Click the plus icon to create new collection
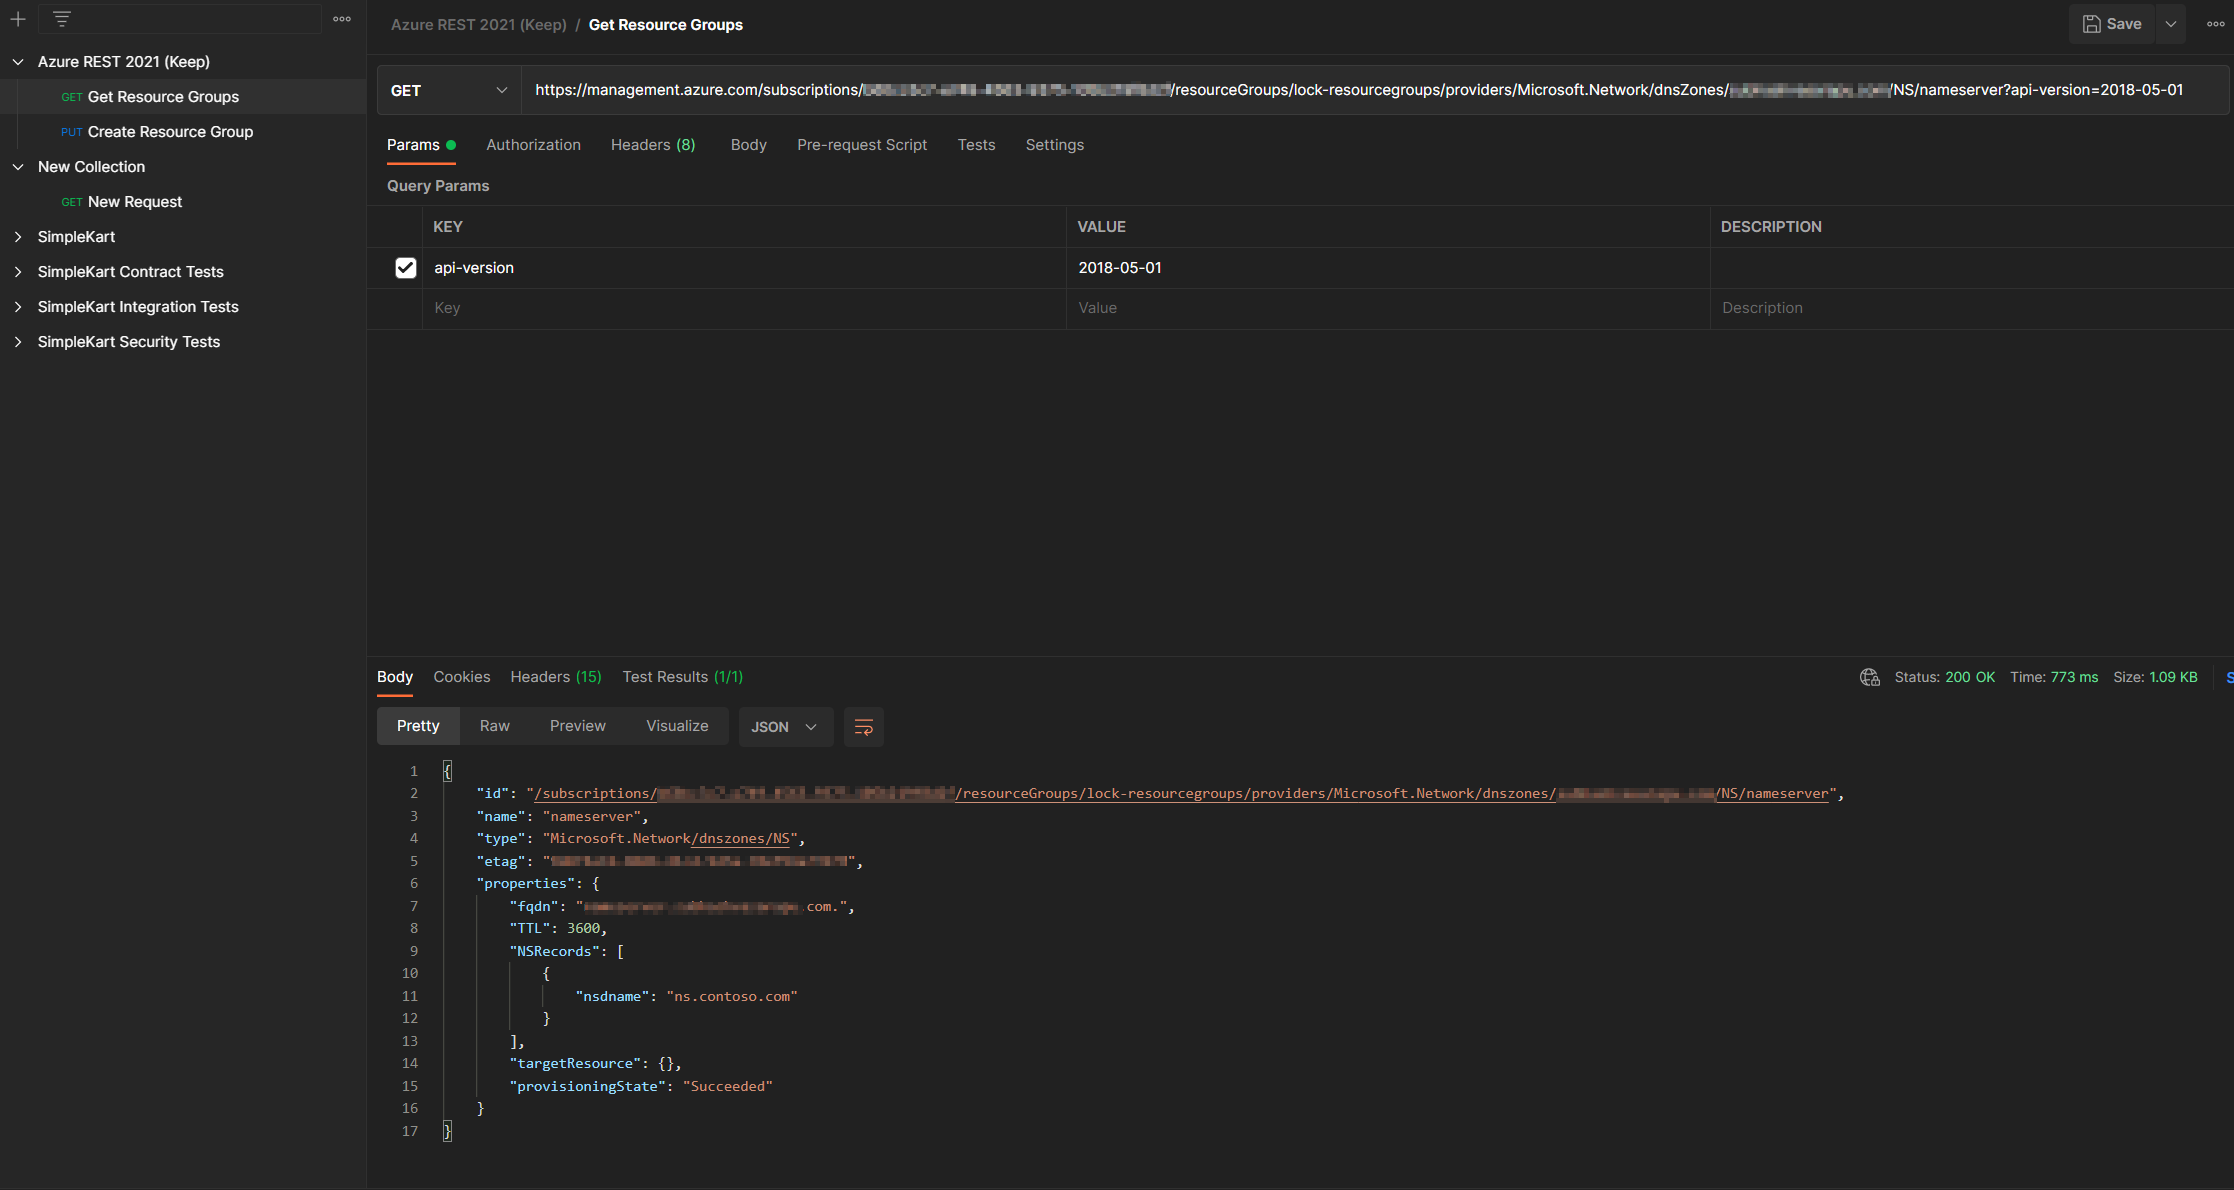Image resolution: width=2234 pixels, height=1190 pixels. point(18,19)
